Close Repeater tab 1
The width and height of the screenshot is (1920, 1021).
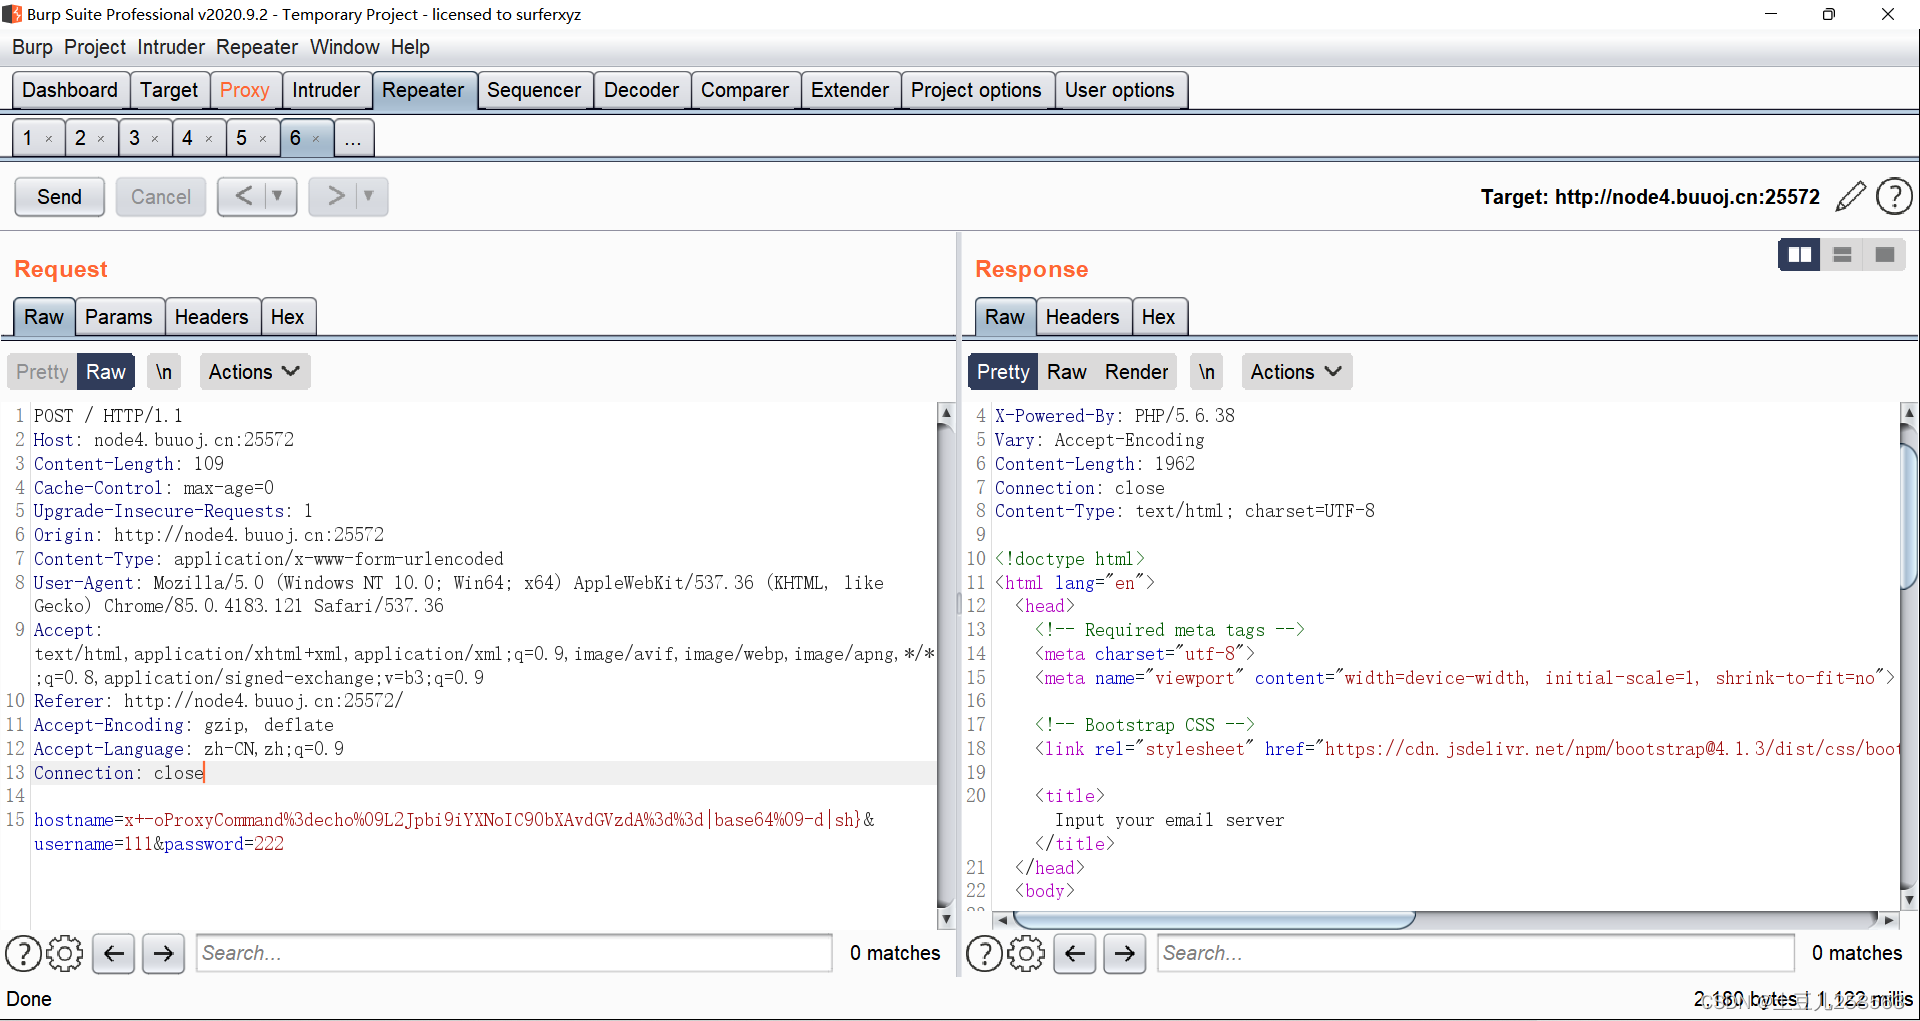pyautogui.click(x=48, y=139)
